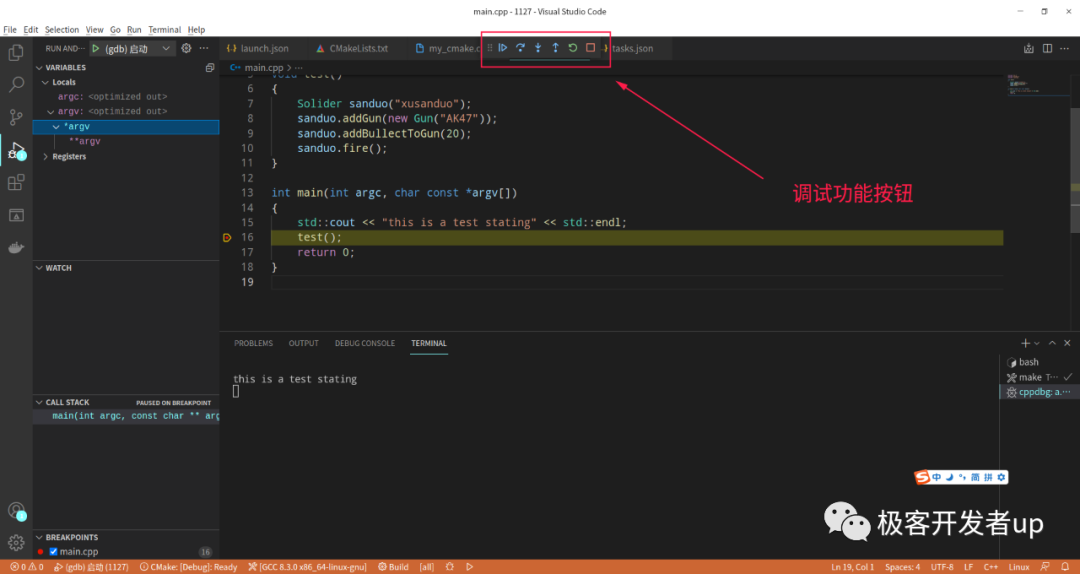Viewport: 1080px width, 574px height.
Task: Open editor more actions ellipsis
Action: tap(1066, 48)
